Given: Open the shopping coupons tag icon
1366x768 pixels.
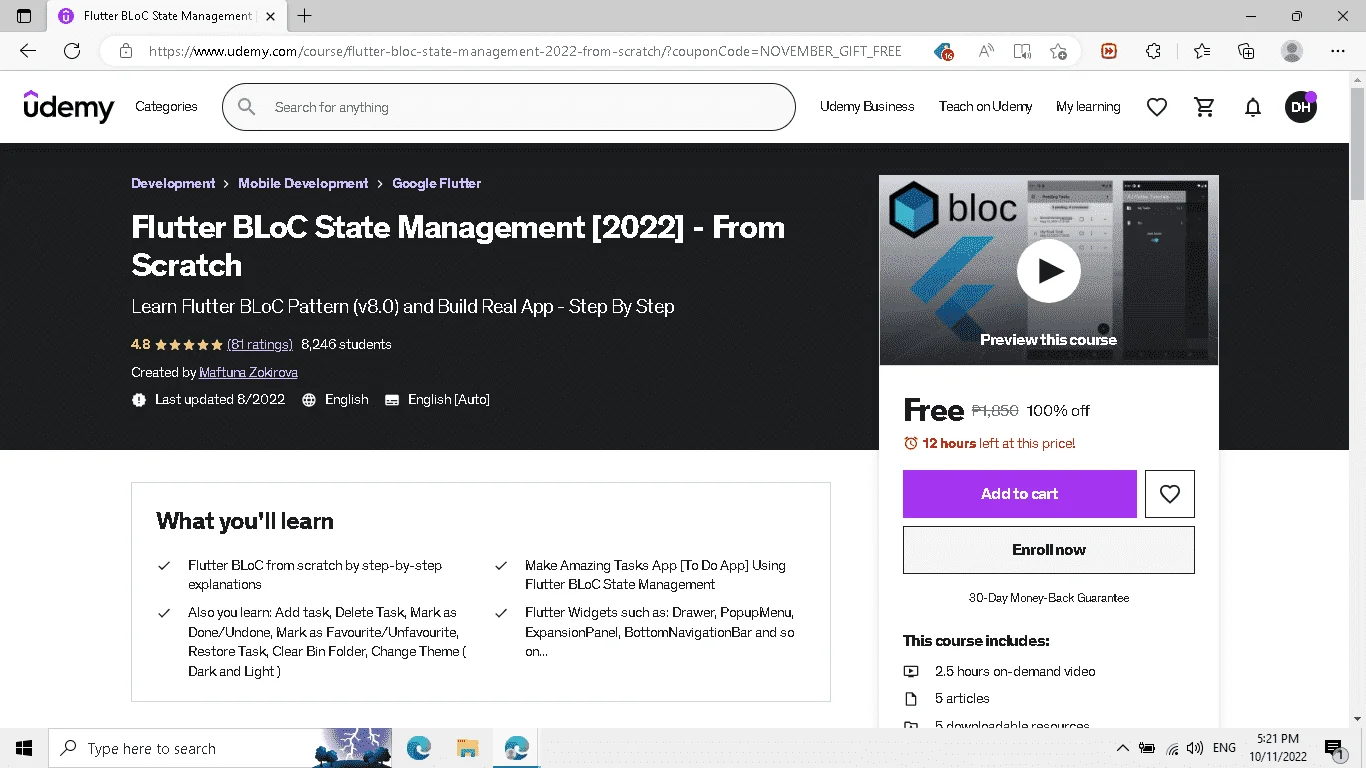Looking at the screenshot, I should pyautogui.click(x=943, y=51).
